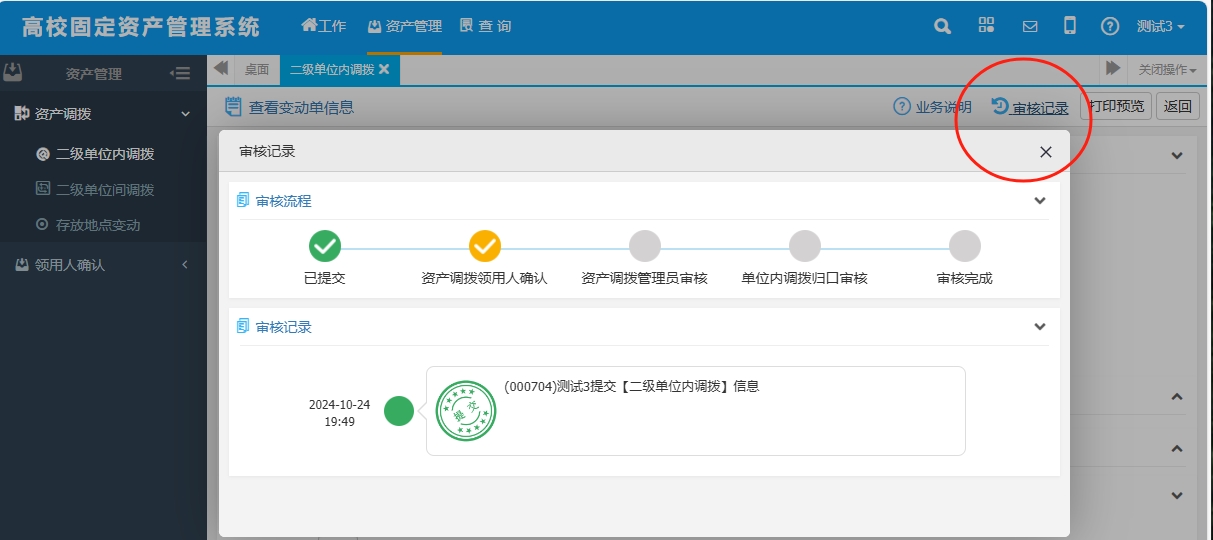Screen dimensions: 1213x540
Task: Open the grid apps icon in header
Action: (986, 26)
